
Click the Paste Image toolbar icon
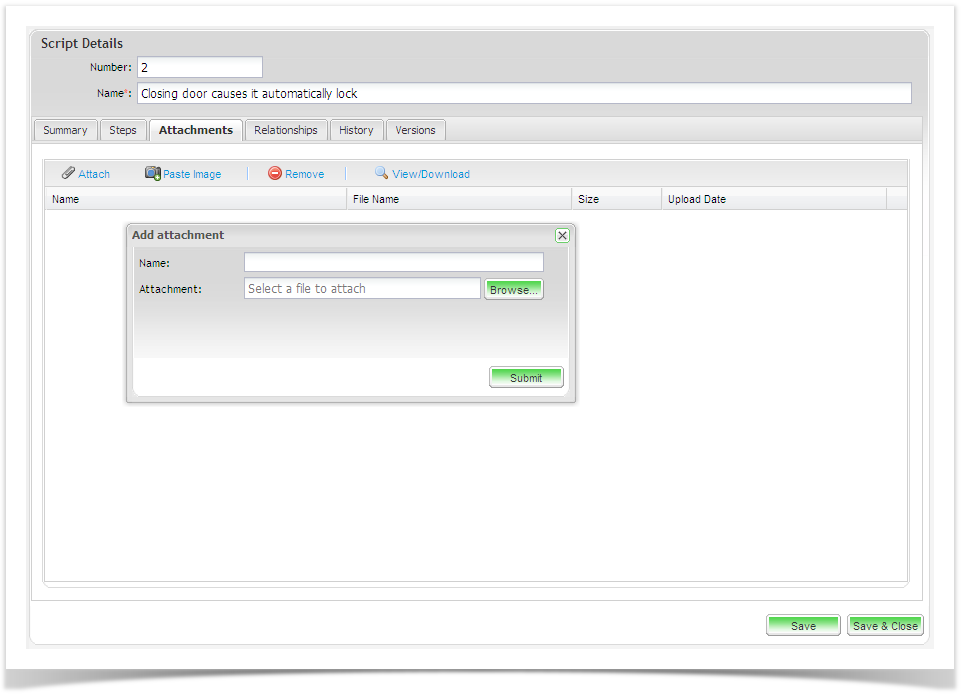point(153,173)
